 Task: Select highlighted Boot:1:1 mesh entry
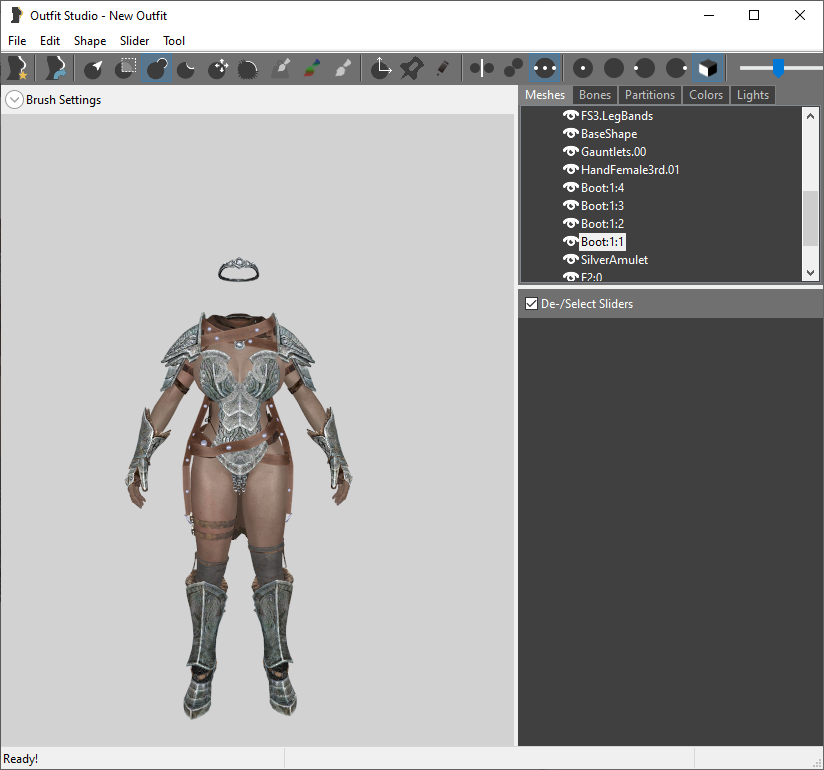[x=602, y=242]
